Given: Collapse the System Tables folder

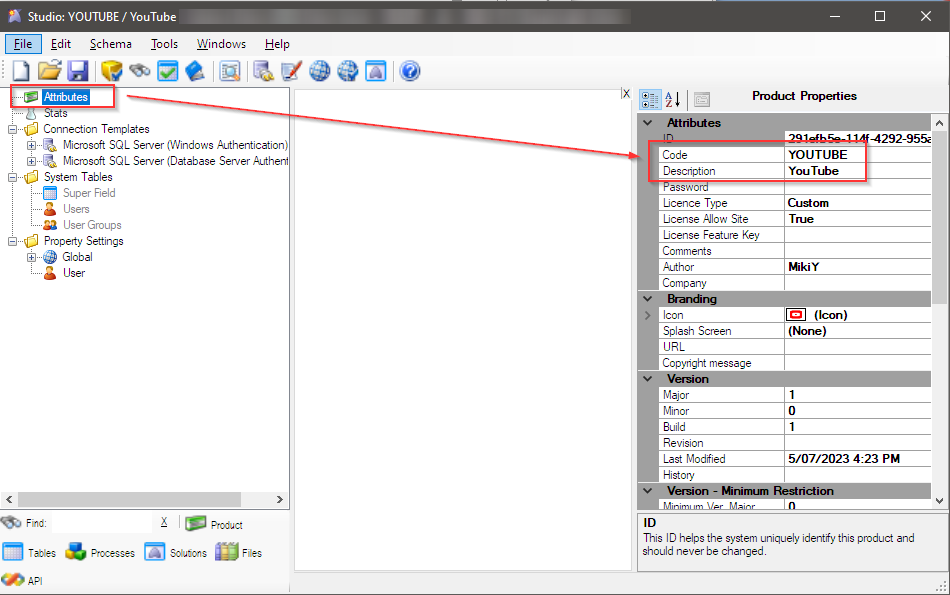Looking at the screenshot, I should [x=12, y=177].
